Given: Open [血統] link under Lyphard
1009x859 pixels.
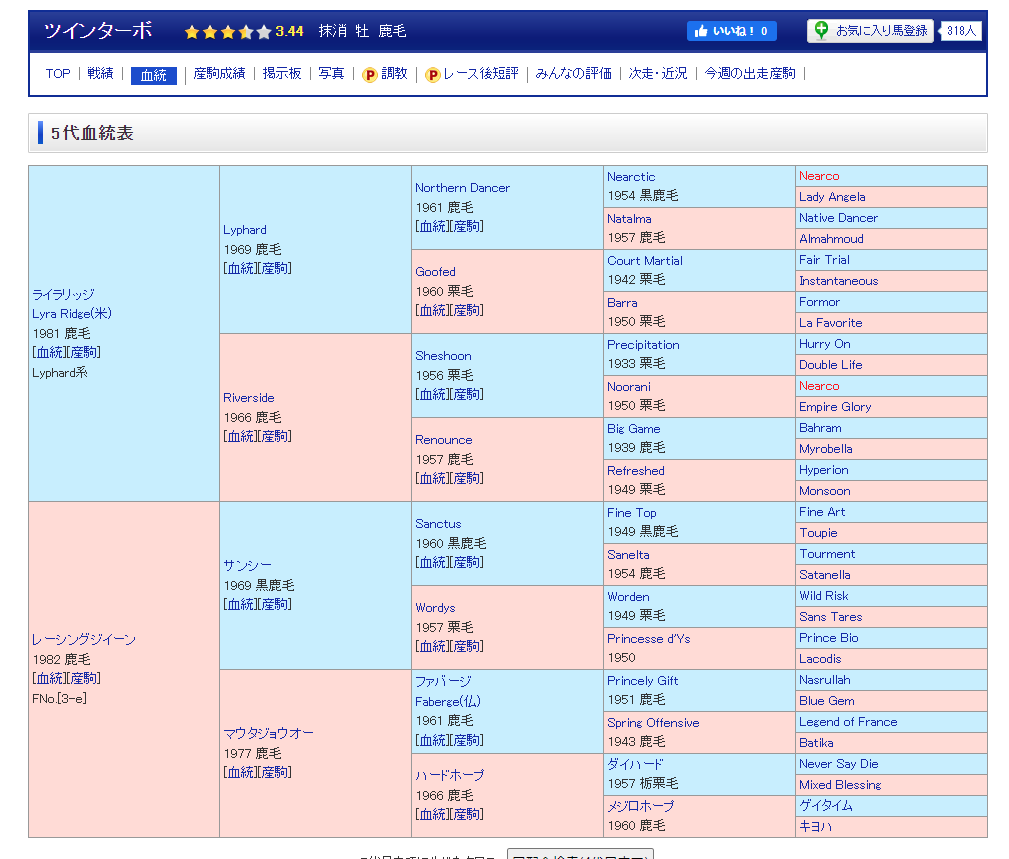Looking at the screenshot, I should [x=240, y=268].
